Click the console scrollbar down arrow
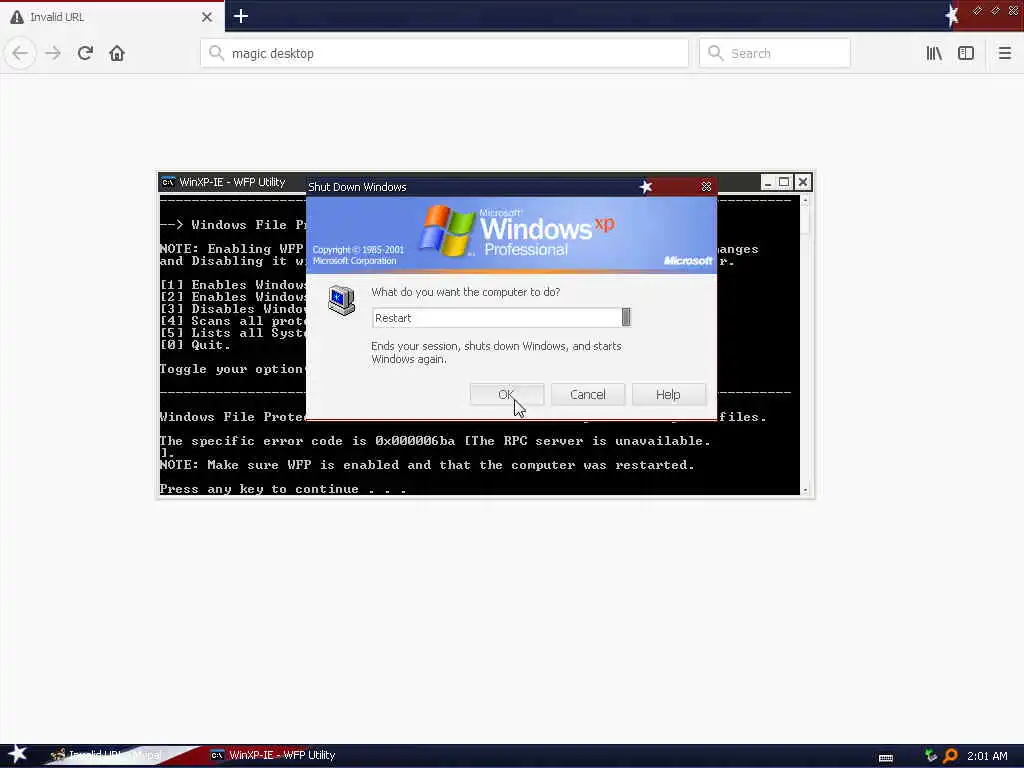 coord(805,490)
